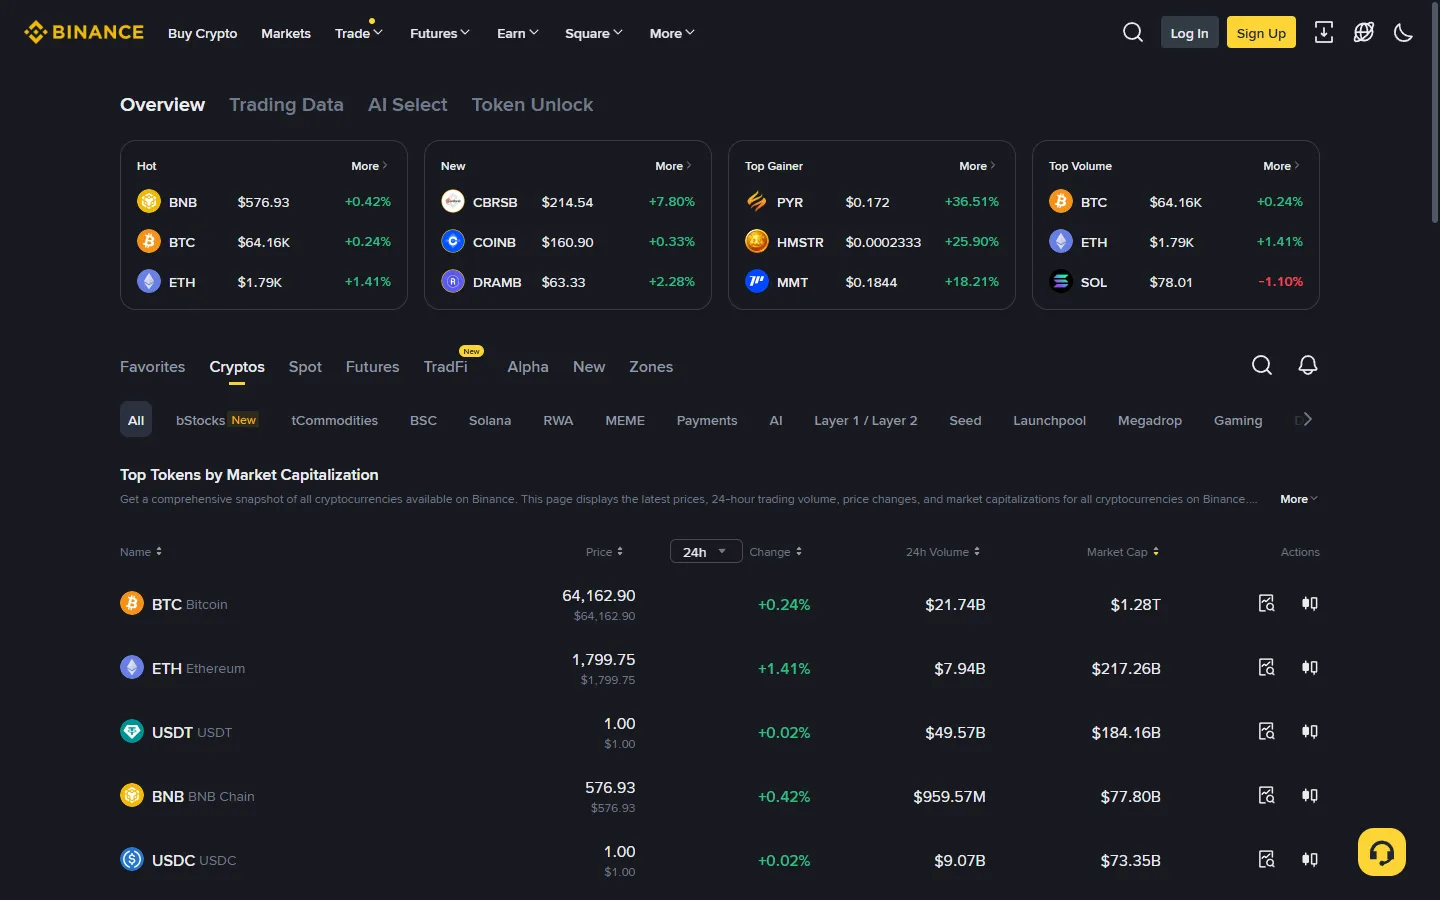Open the detail icon in USDT row
1440x900 pixels.
click(x=1266, y=731)
